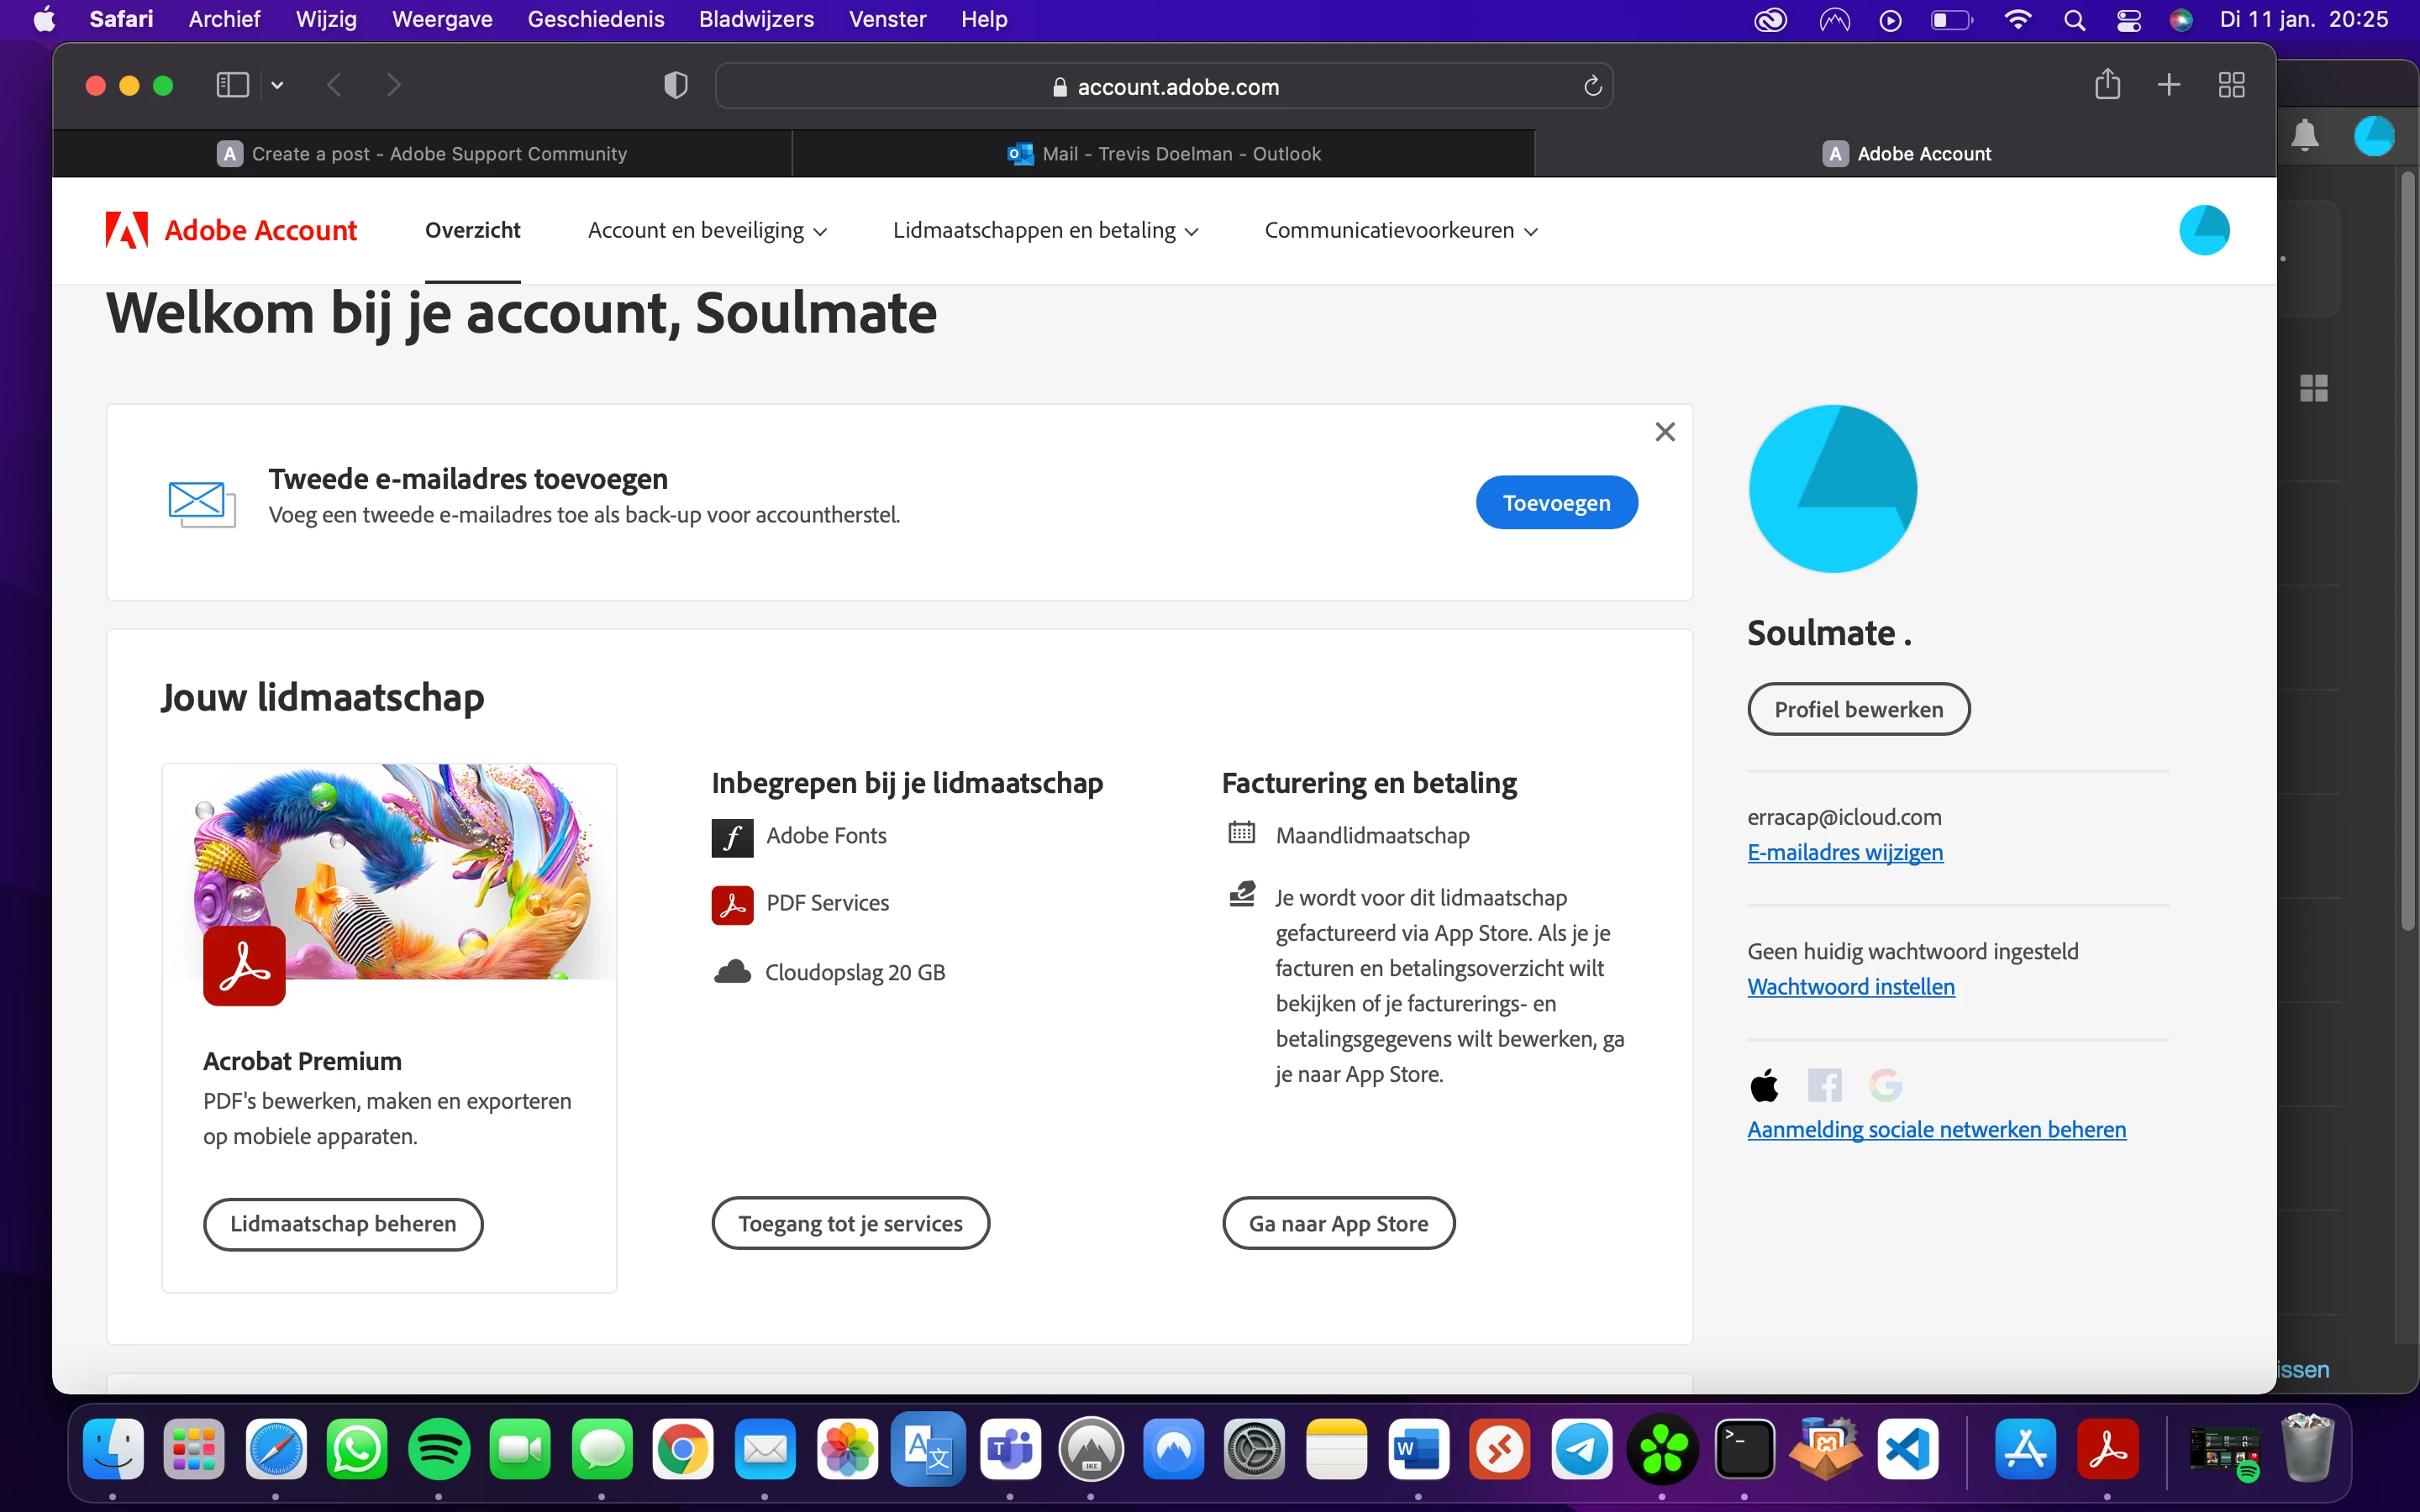
Task: Open the macOS Control Center toggles
Action: [x=2129, y=20]
